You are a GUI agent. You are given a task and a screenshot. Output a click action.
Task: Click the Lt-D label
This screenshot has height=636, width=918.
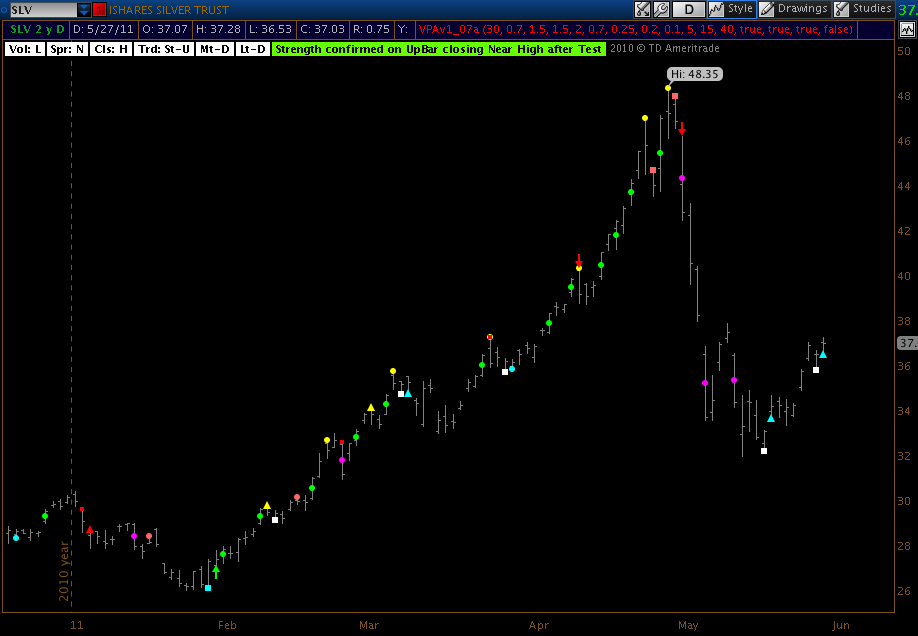coord(252,49)
